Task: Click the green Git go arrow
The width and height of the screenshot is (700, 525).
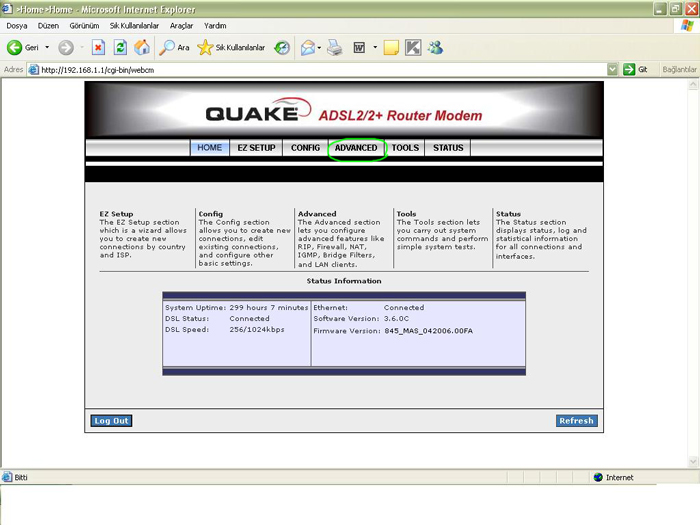Action: (629, 69)
